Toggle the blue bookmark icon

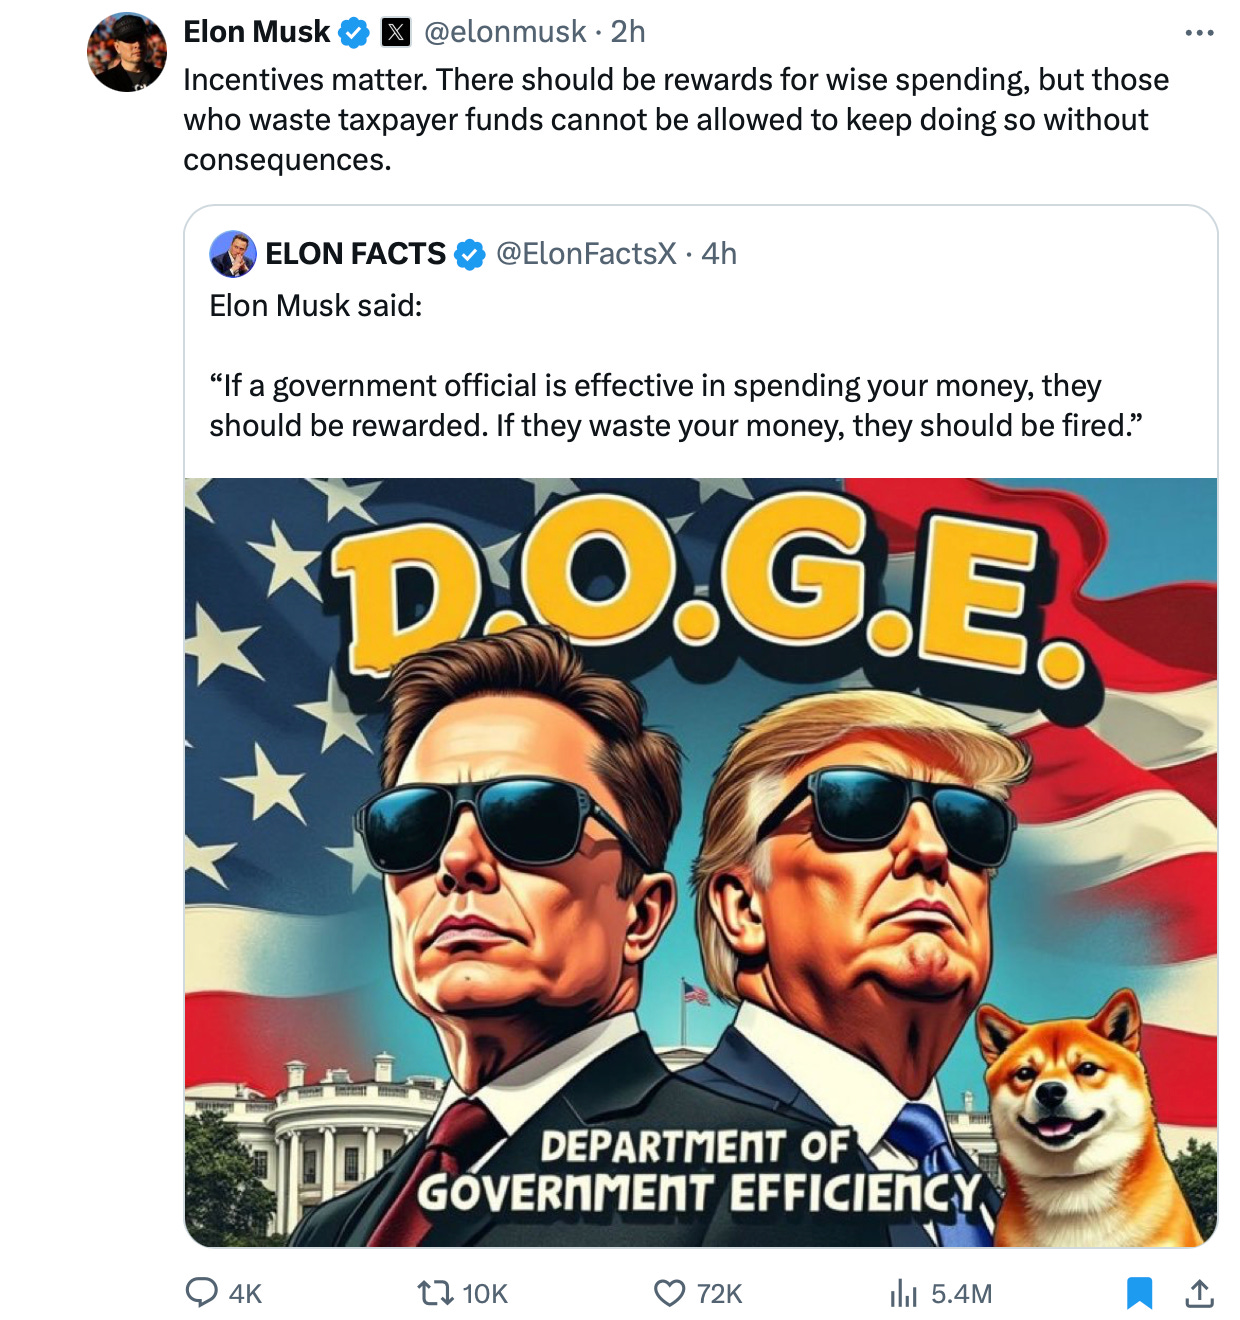[x=1139, y=1293]
